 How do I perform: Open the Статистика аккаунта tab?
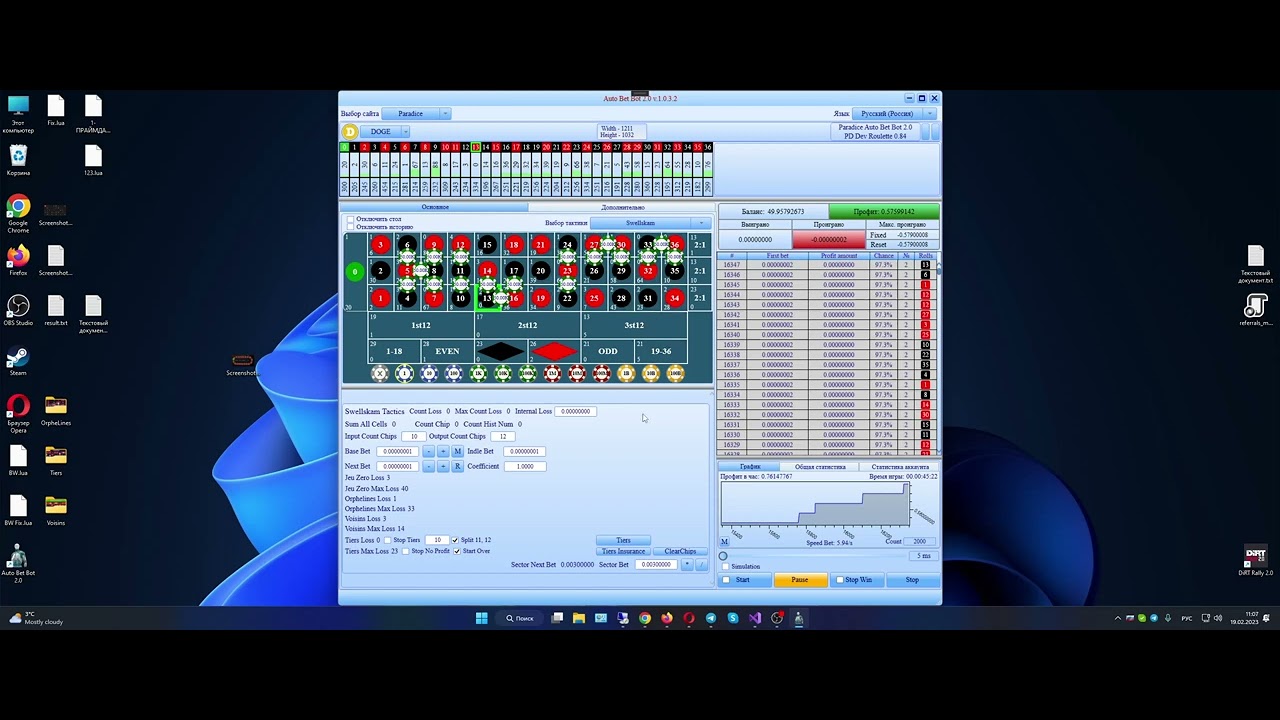[900, 467]
